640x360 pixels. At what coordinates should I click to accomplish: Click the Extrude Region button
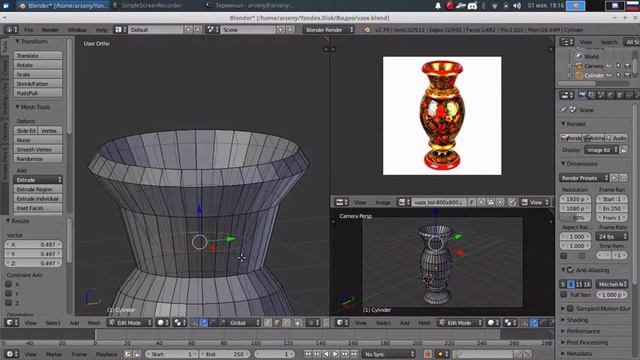click(x=38, y=189)
